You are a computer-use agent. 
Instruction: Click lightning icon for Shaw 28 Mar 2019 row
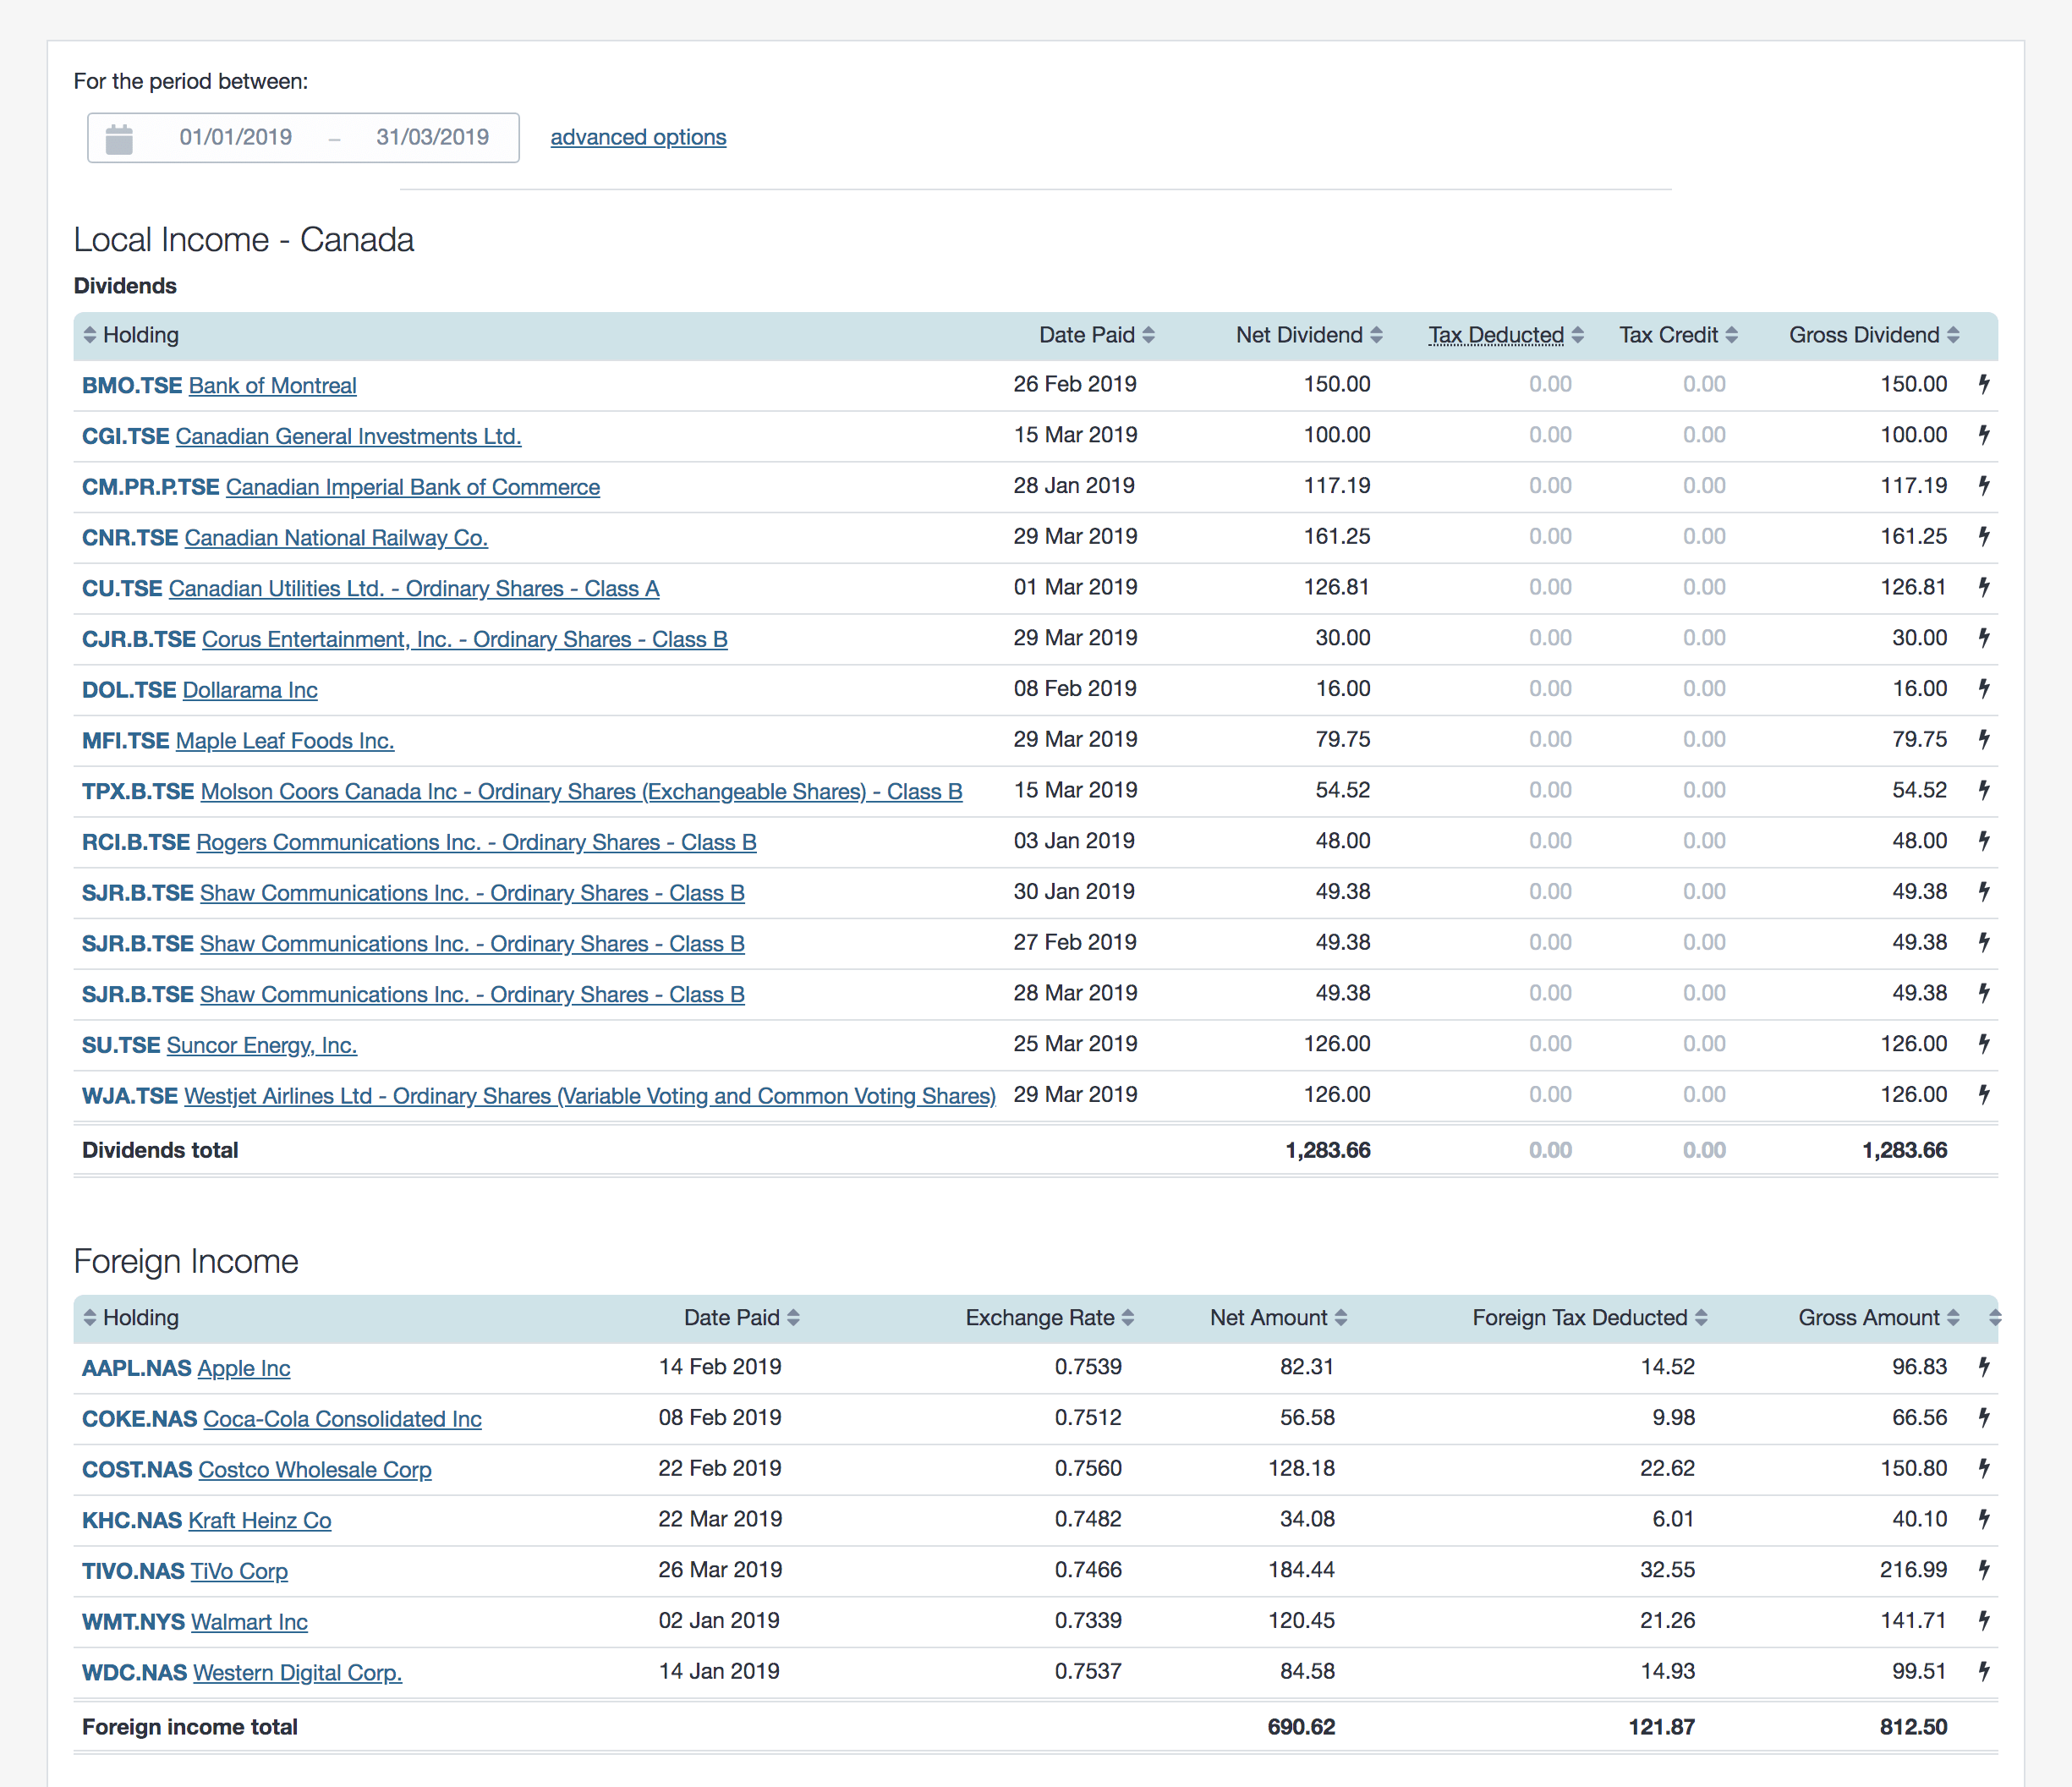pos(1984,993)
